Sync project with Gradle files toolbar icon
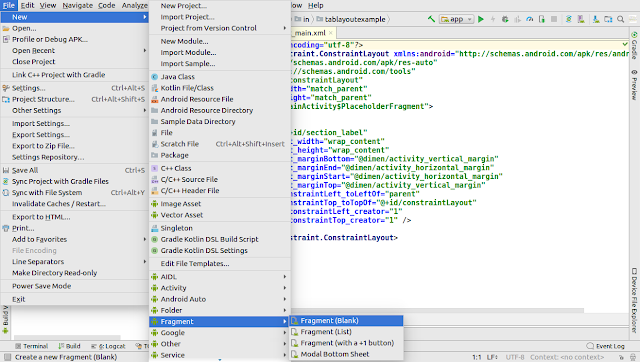Viewport: 640px width, 362px height. pos(569,19)
